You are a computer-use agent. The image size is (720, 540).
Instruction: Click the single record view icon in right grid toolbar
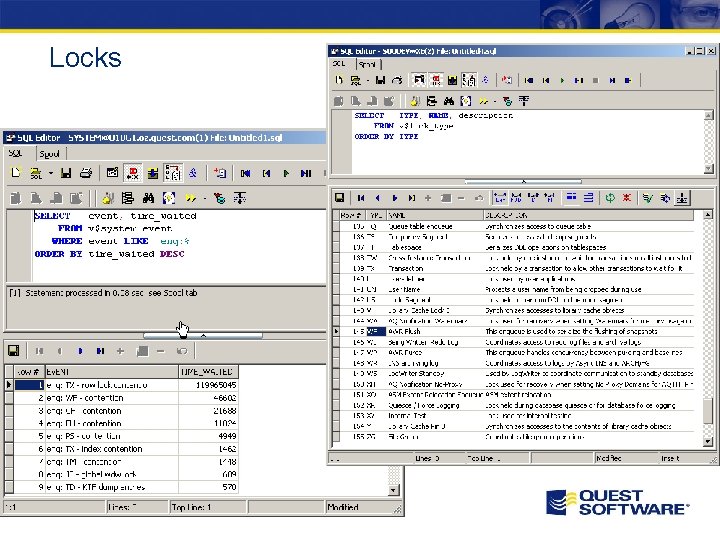pos(588,198)
